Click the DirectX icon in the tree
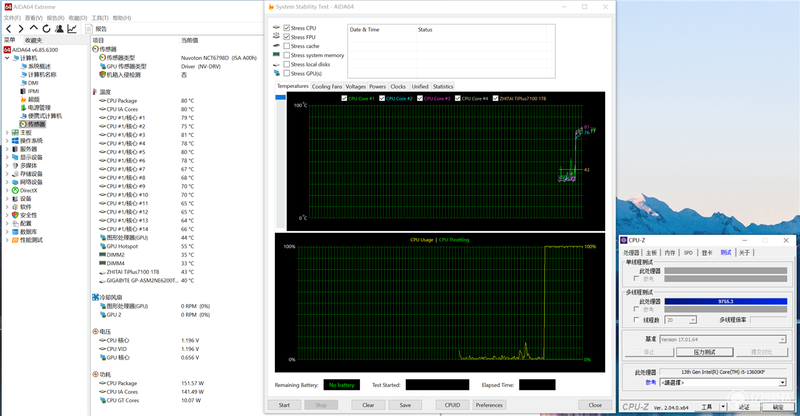Viewport: 800px width, 416px height. 15,190
